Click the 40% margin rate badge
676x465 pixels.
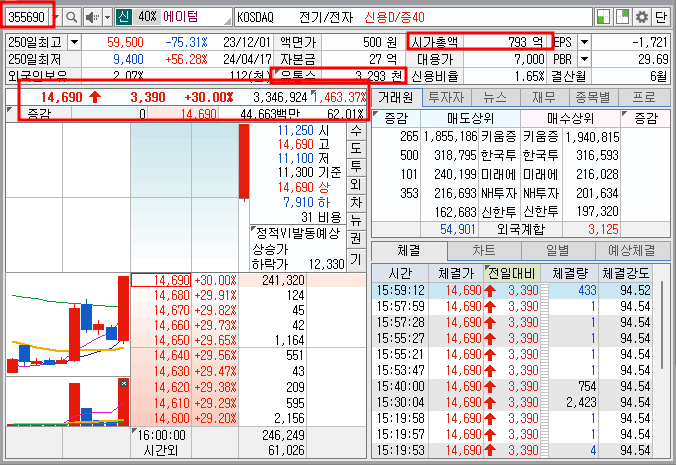147,17
